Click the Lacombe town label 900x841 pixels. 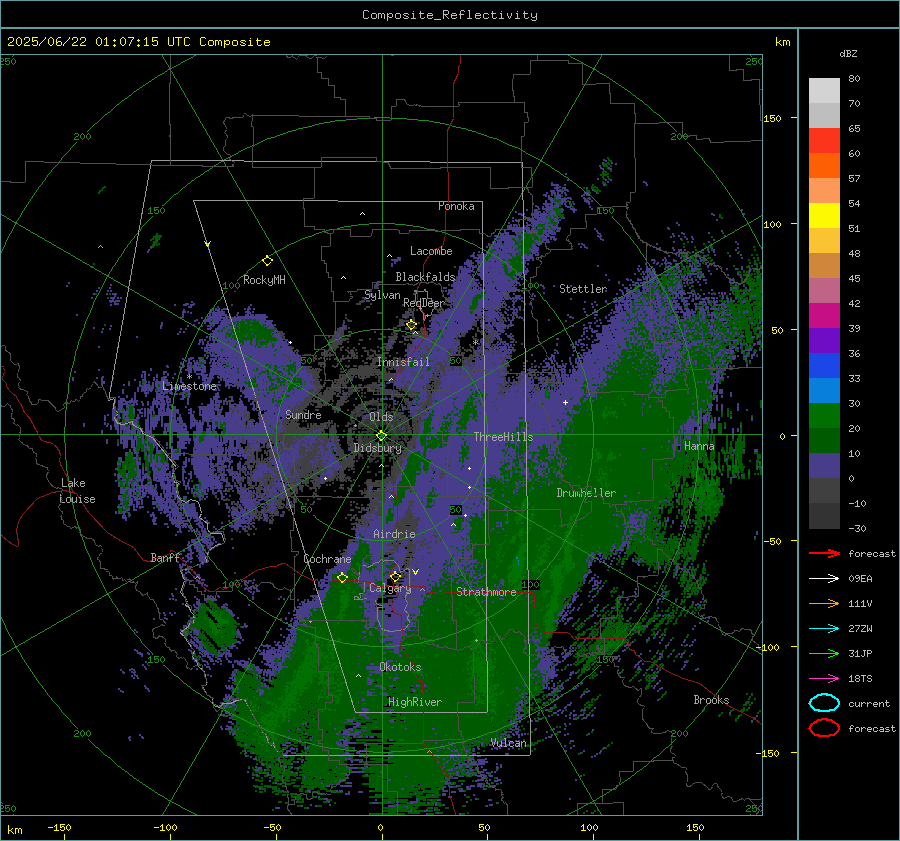coord(431,251)
